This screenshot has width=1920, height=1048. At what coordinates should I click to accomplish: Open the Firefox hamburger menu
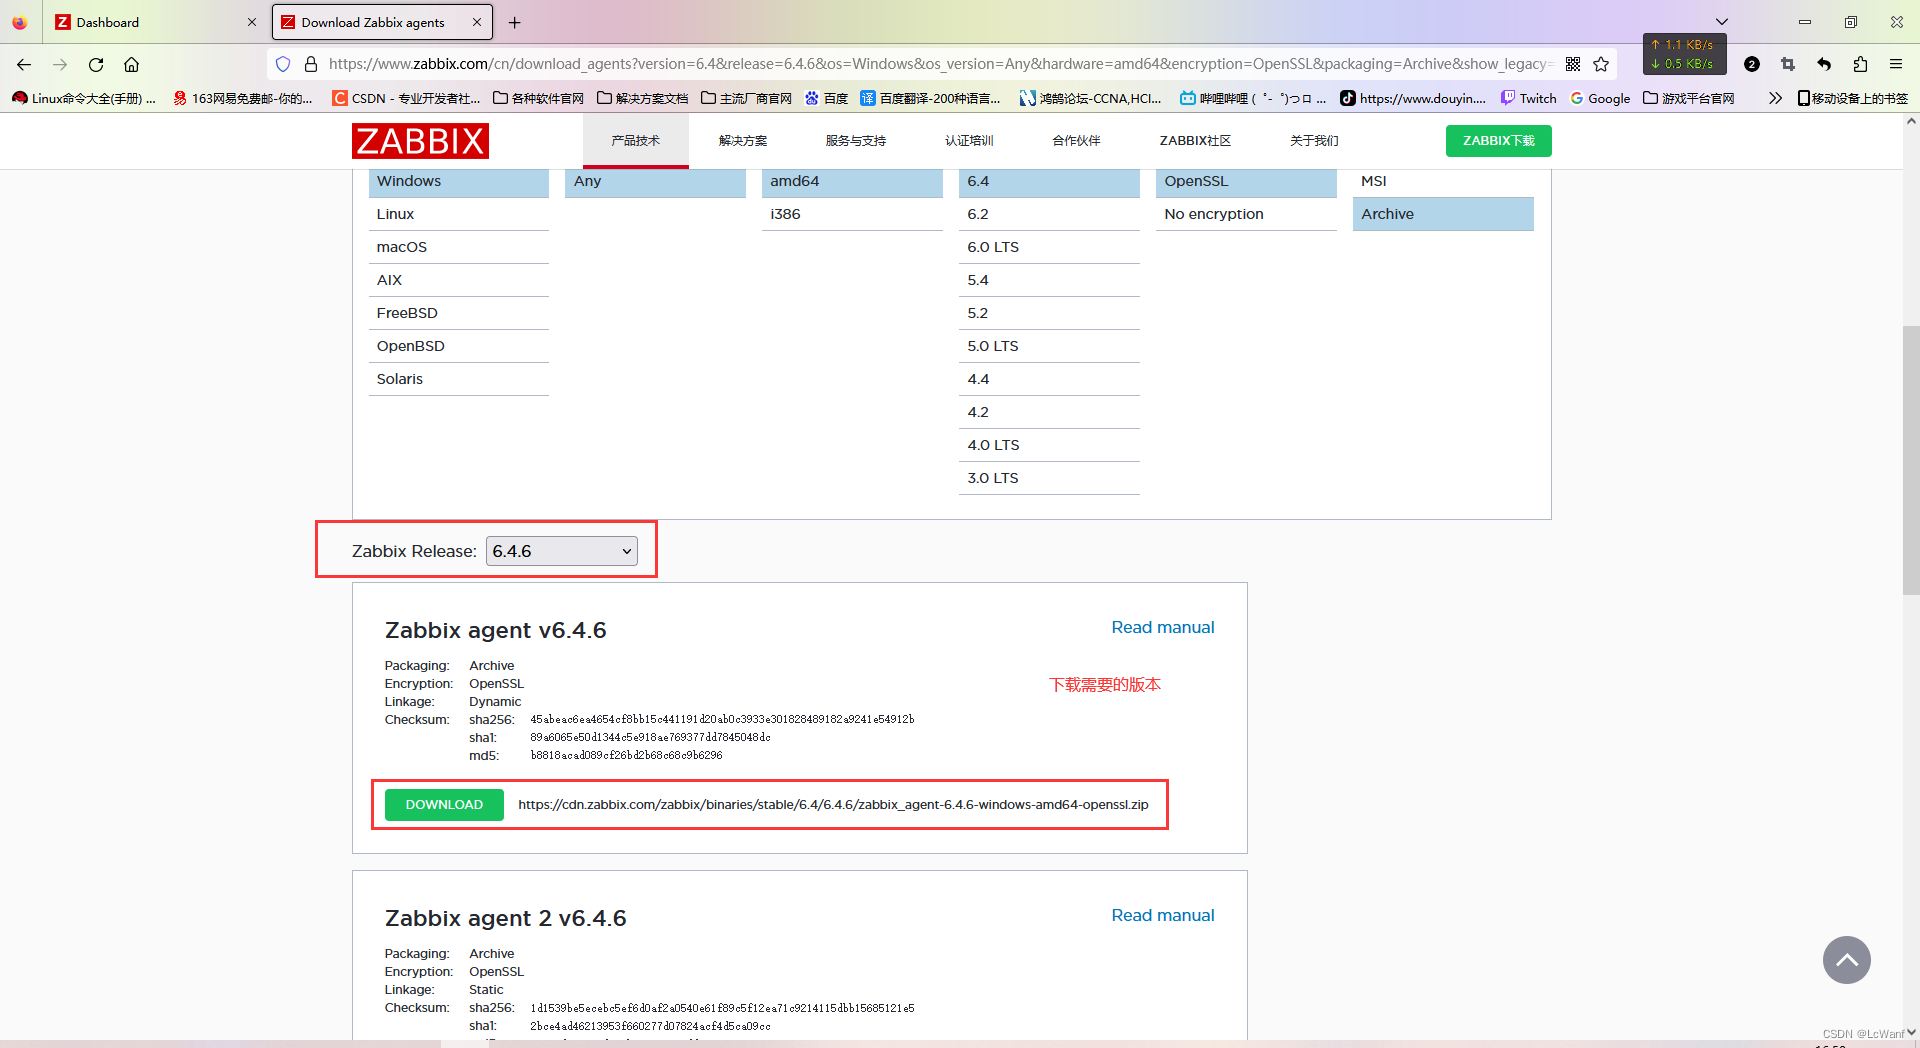click(1896, 64)
